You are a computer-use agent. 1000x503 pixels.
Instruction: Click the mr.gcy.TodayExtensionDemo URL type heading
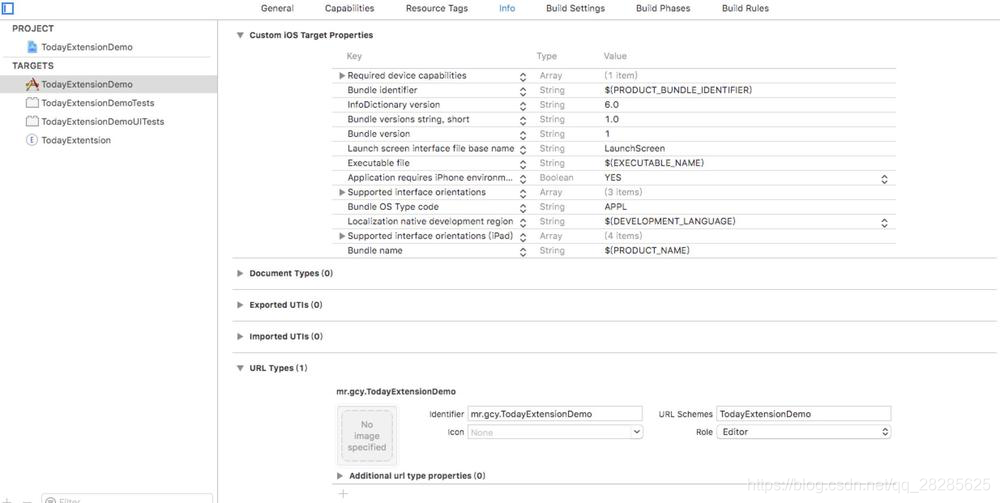point(396,391)
